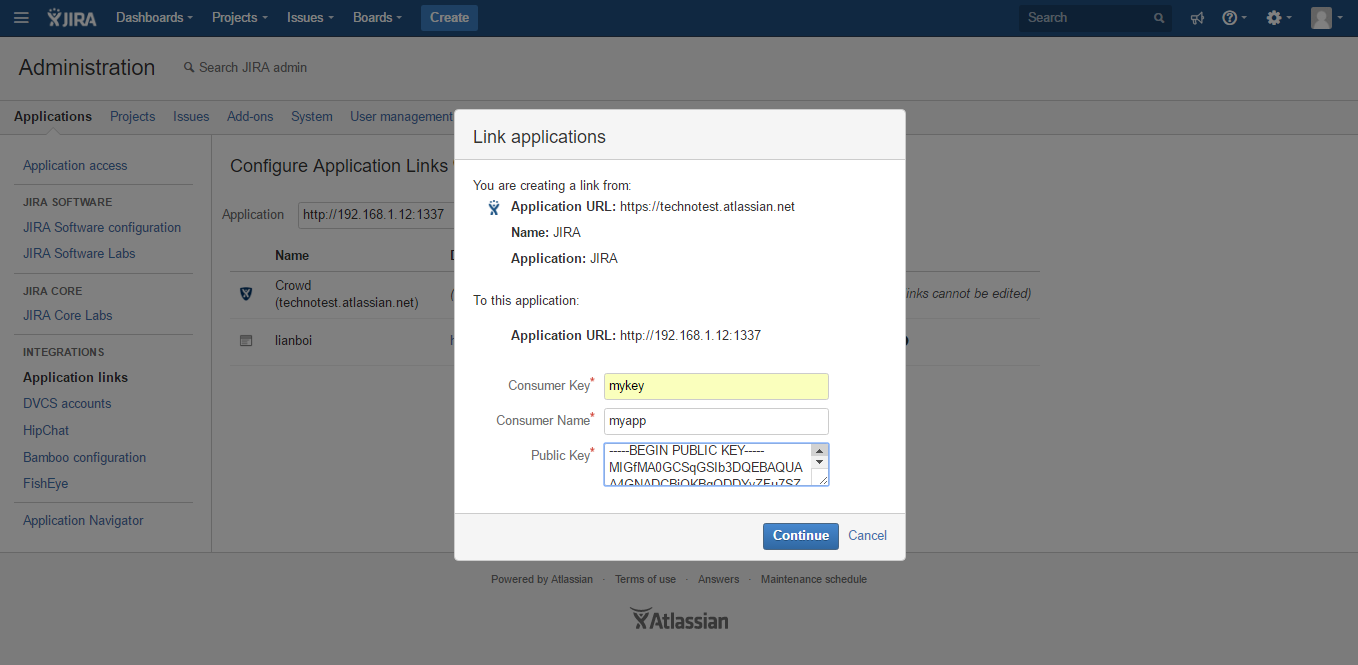Click Cancel in Link applications dialog
The image size is (1358, 665).
tap(868, 536)
